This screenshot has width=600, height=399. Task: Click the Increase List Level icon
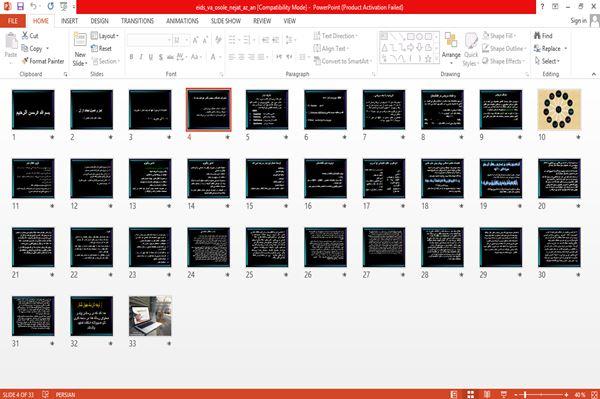[276, 40]
